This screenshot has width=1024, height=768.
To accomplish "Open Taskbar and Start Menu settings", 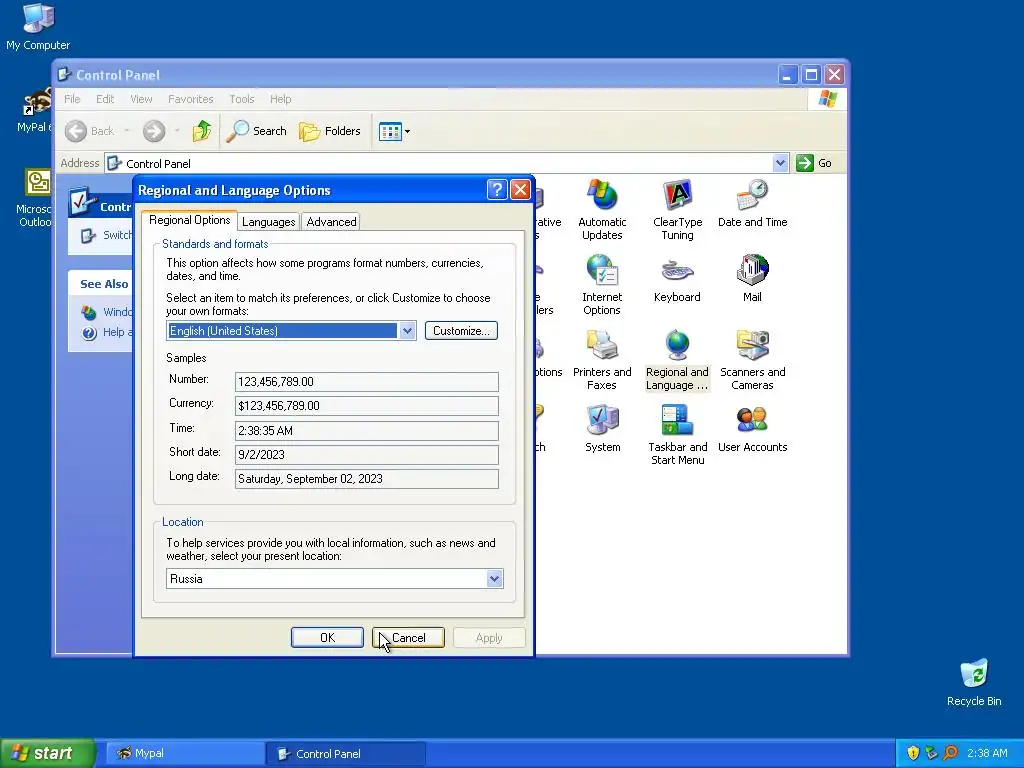I will [x=677, y=435].
